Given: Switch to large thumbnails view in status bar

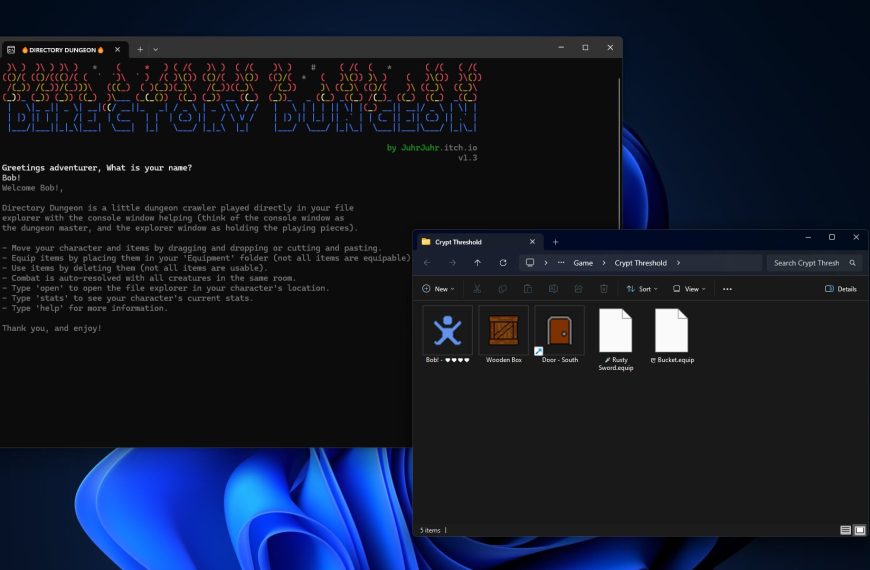Looking at the screenshot, I should click(859, 530).
